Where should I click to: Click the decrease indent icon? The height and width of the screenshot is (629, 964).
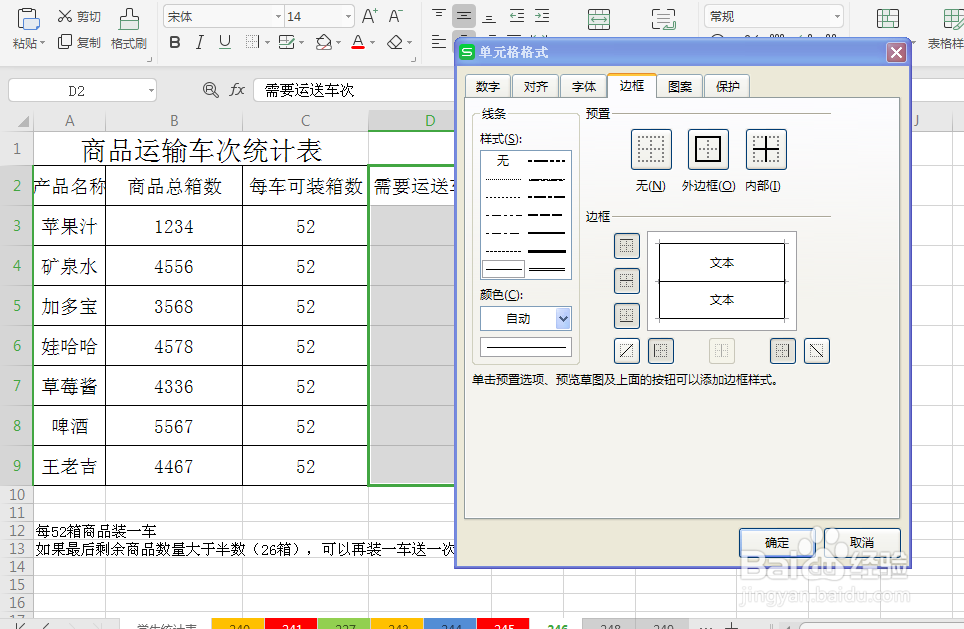517,16
